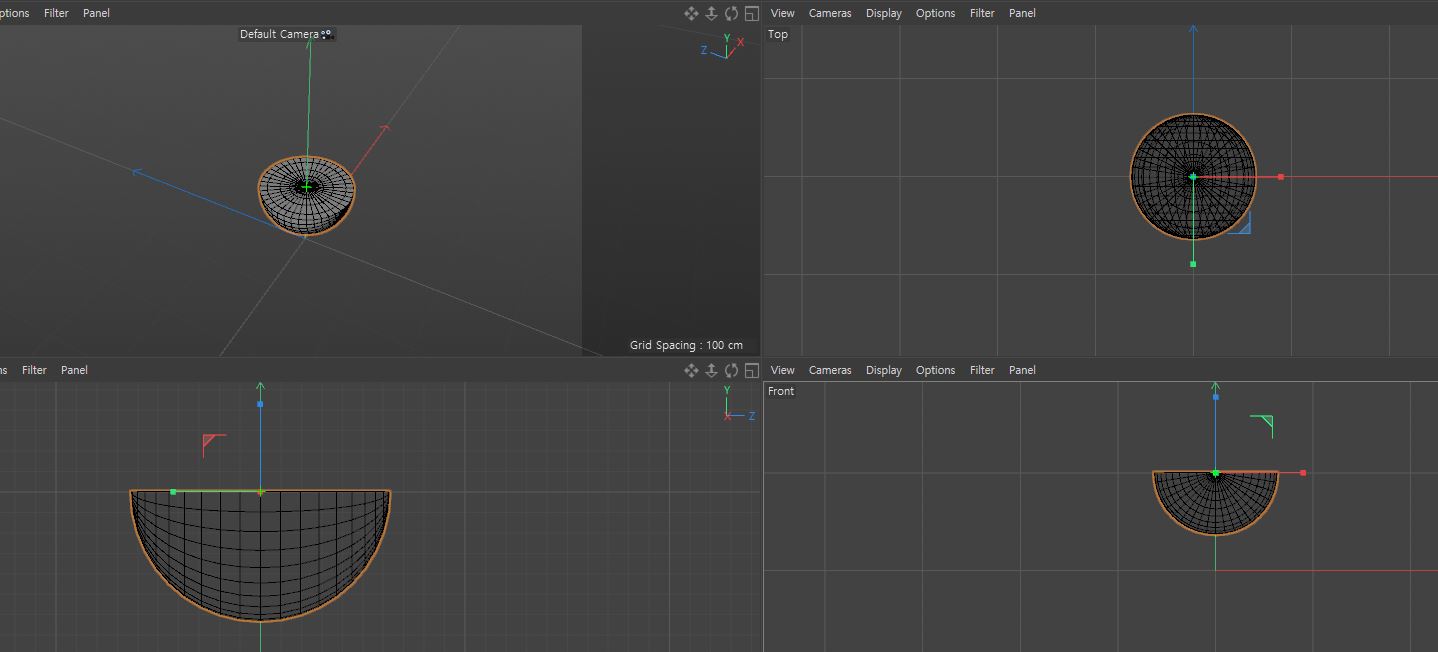
Task: Open the Cameras menu in Top viewport
Action: pyautogui.click(x=830, y=13)
